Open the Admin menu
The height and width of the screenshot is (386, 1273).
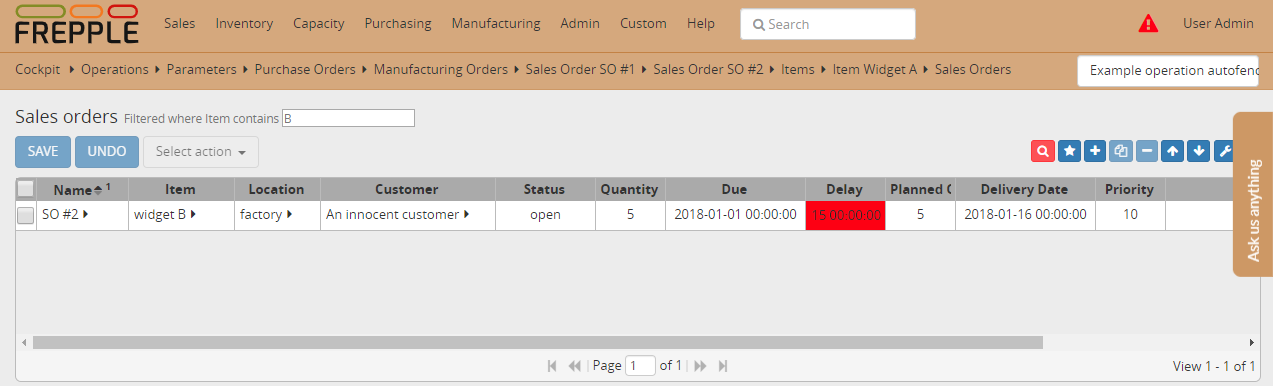click(x=580, y=23)
